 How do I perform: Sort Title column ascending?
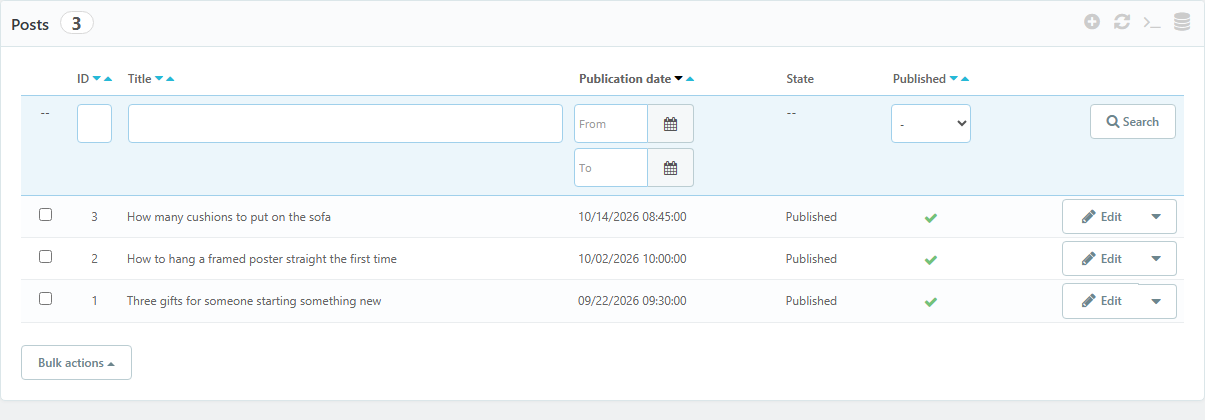[170, 79]
